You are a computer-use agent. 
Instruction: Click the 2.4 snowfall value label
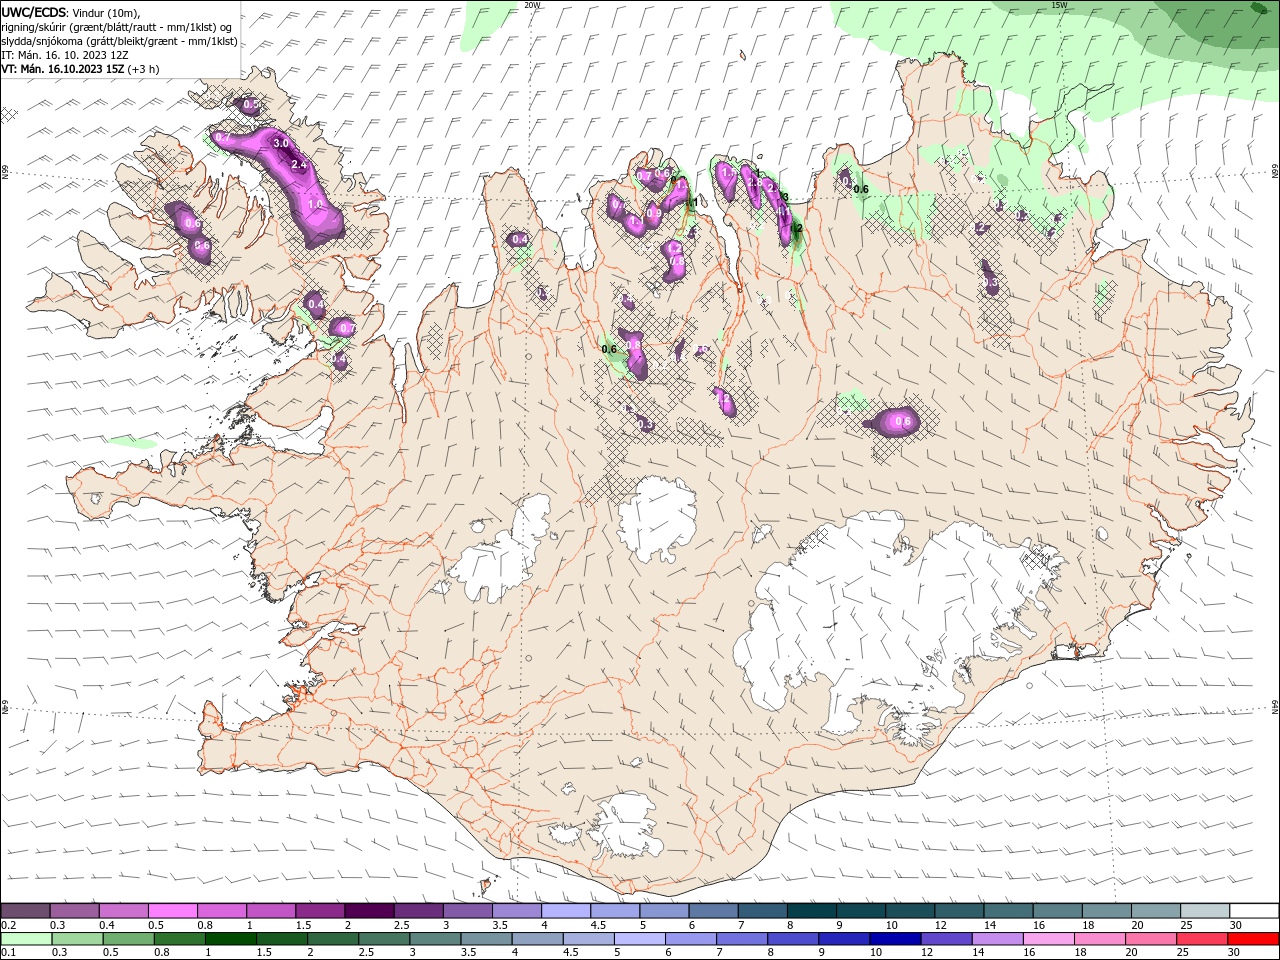point(298,164)
